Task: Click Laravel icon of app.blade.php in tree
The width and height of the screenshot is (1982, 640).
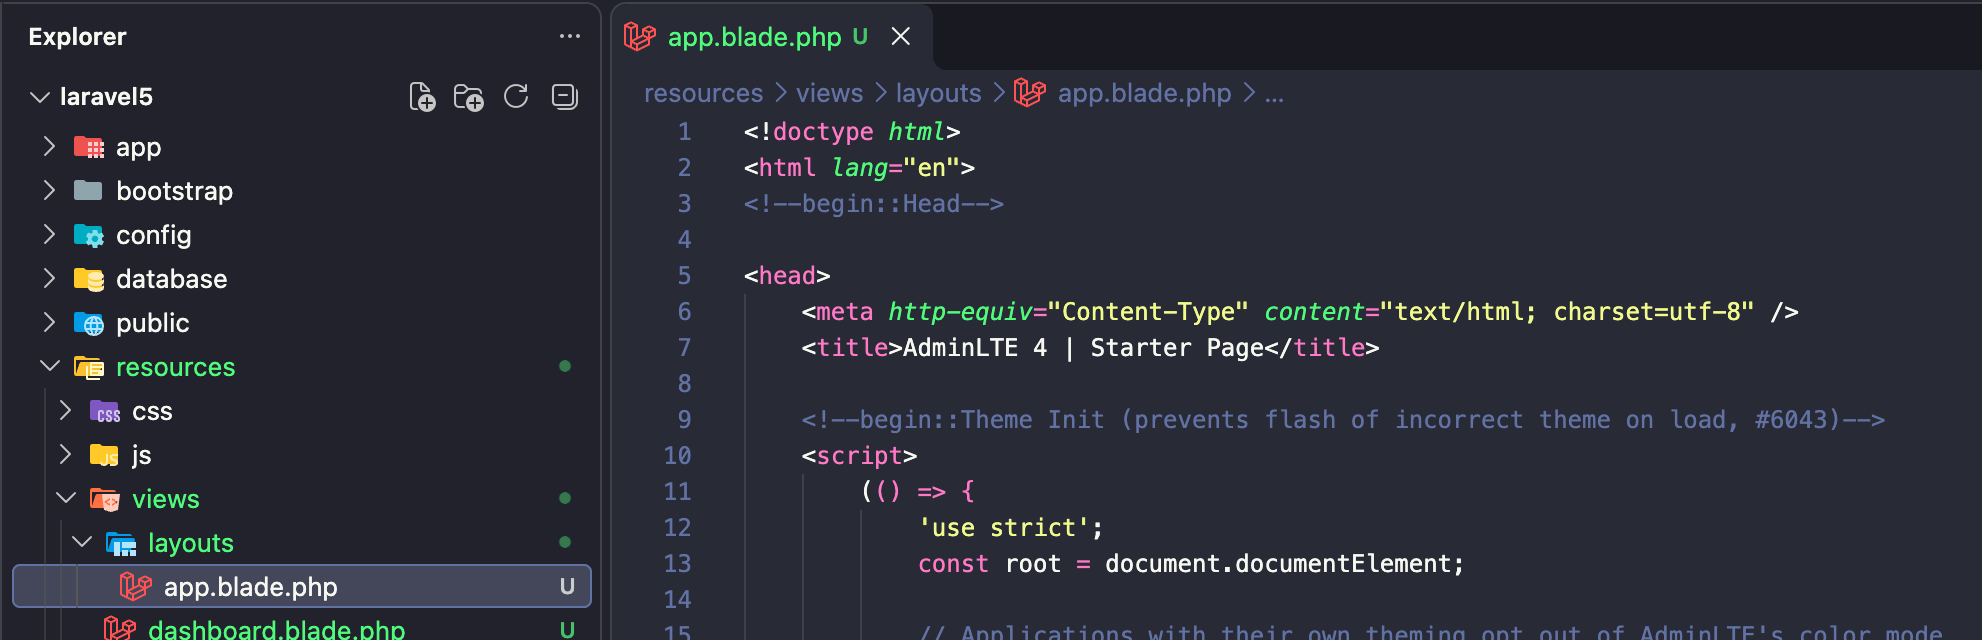Action: click(136, 586)
